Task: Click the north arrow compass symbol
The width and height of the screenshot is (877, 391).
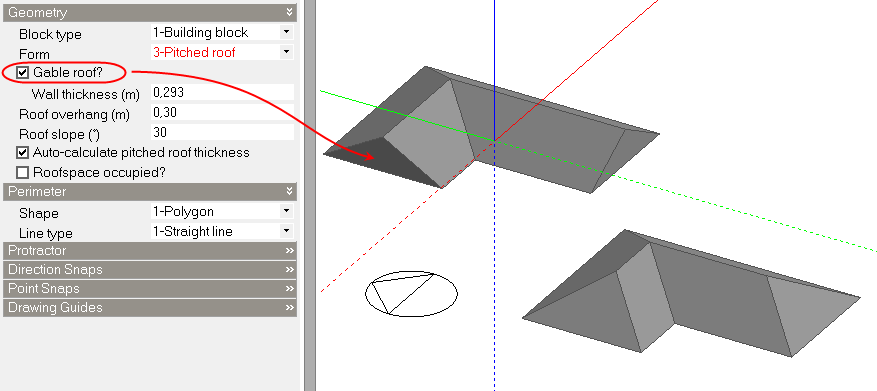Action: 411,293
